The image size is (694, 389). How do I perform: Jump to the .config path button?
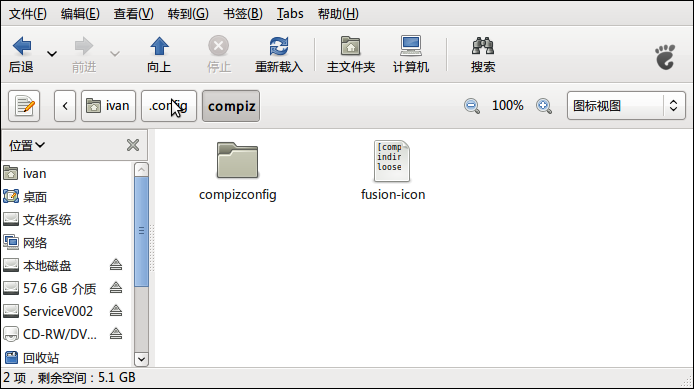click(169, 106)
